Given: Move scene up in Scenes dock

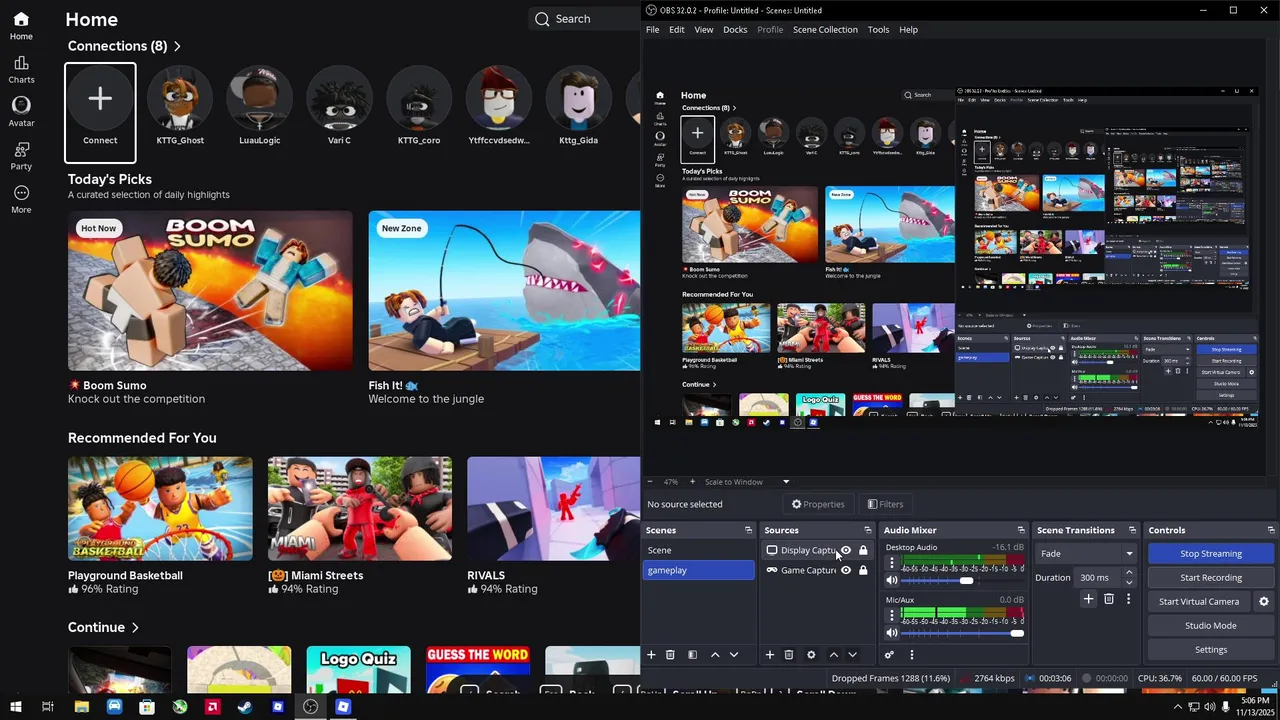Looking at the screenshot, I should click(x=715, y=655).
